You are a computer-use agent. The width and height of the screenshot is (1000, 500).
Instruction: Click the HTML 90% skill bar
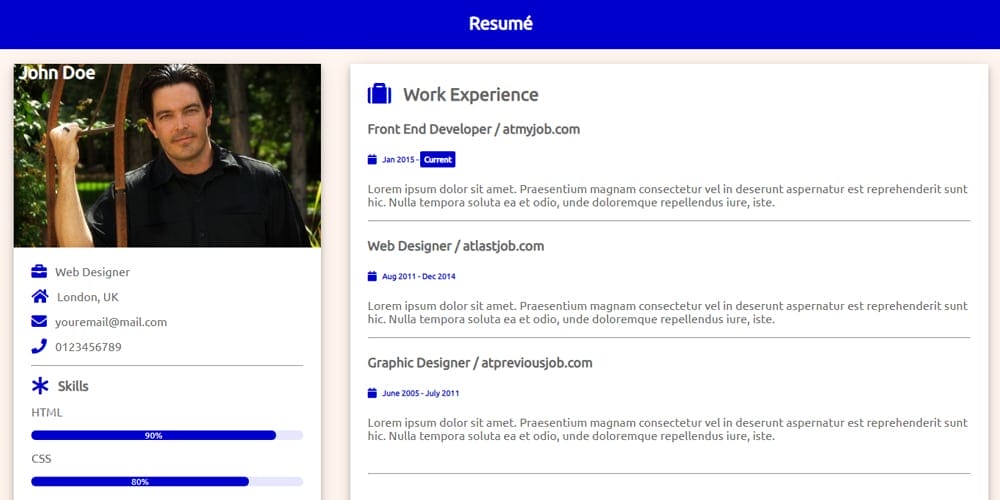pyautogui.click(x=166, y=435)
